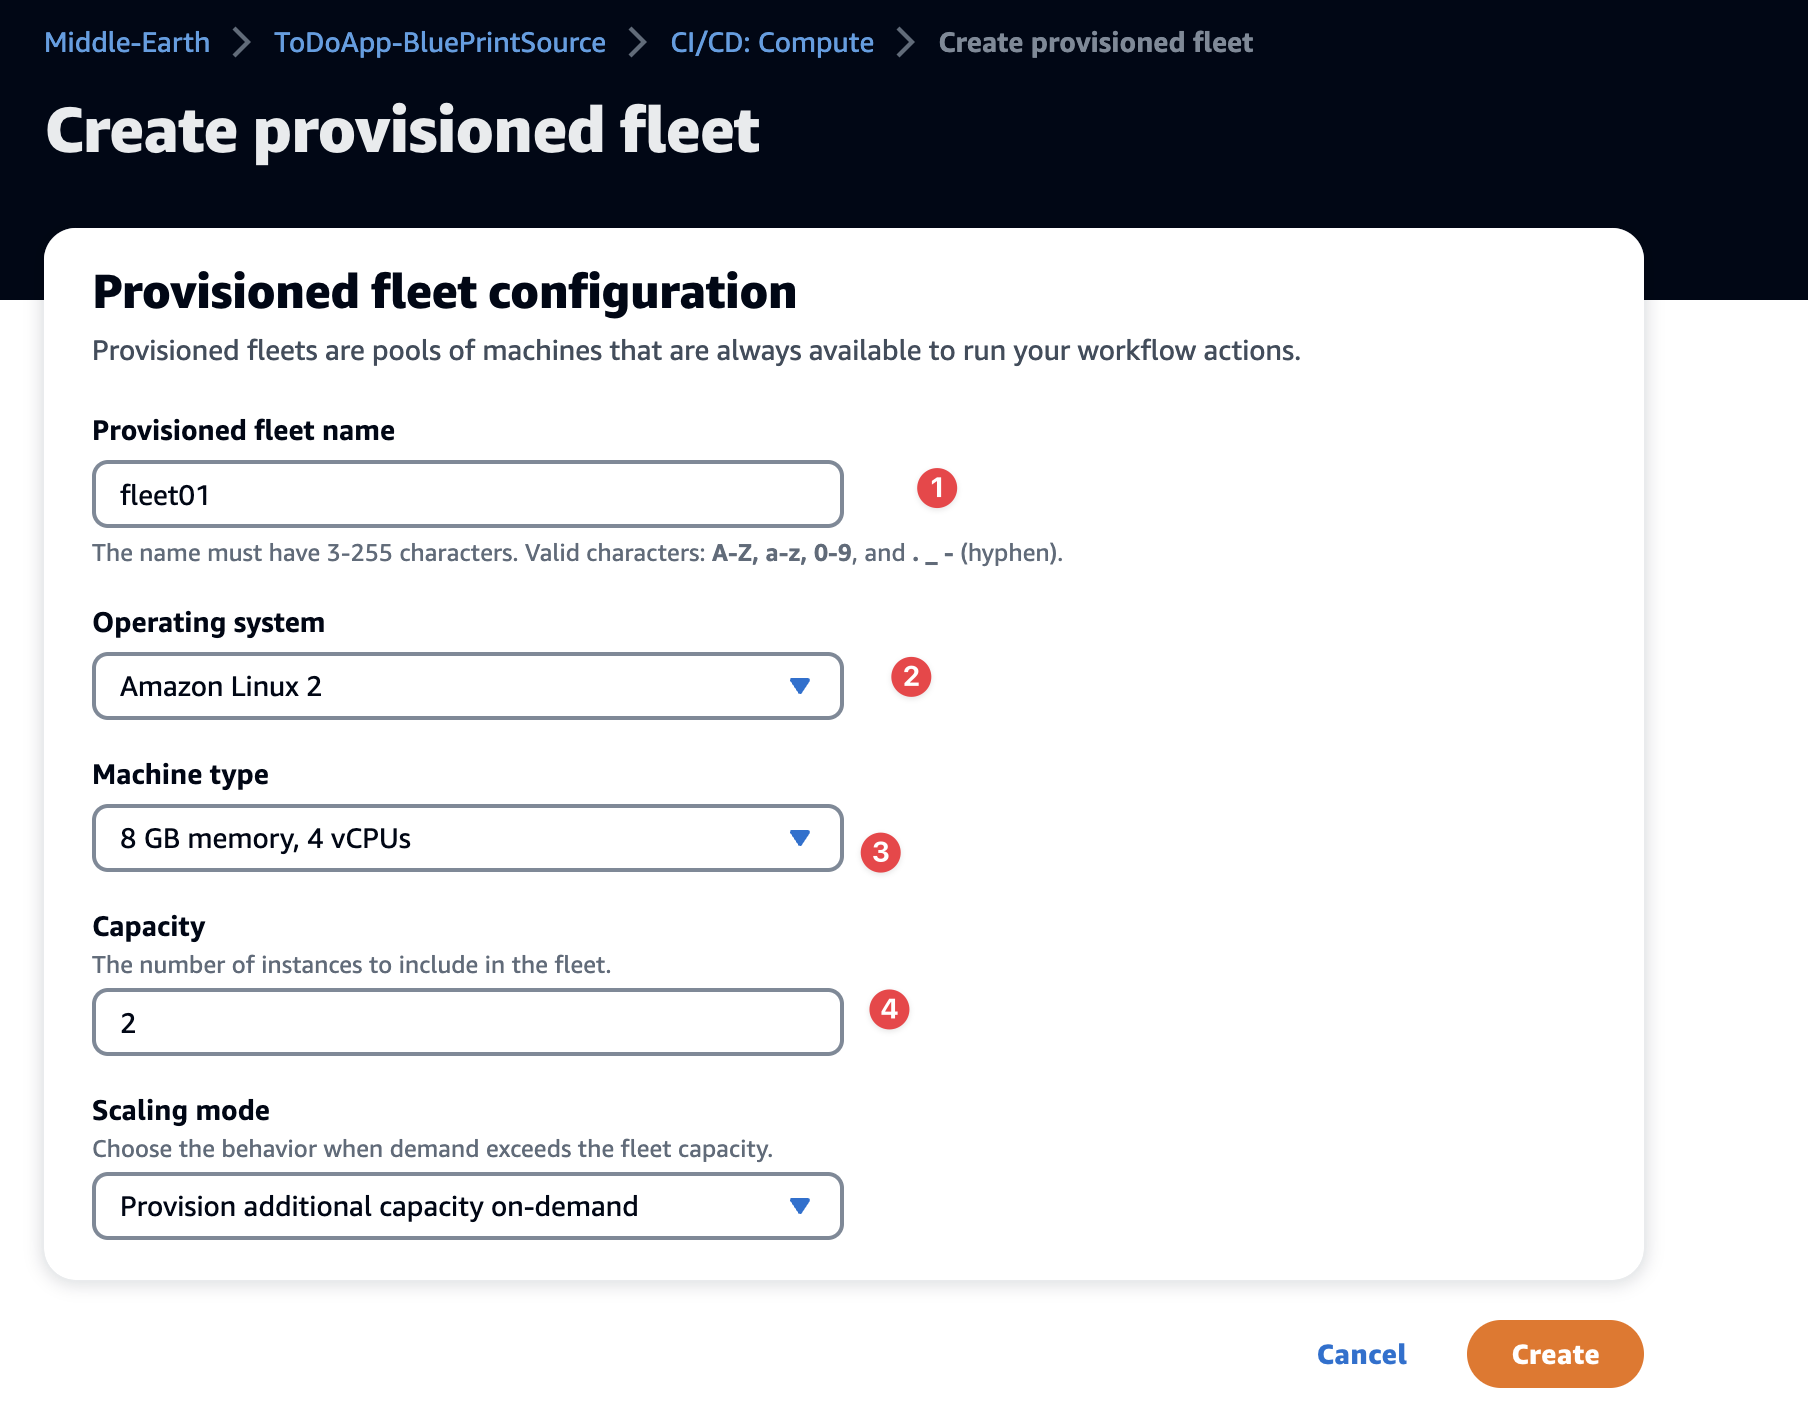Click the red annotation marker 3

(881, 852)
